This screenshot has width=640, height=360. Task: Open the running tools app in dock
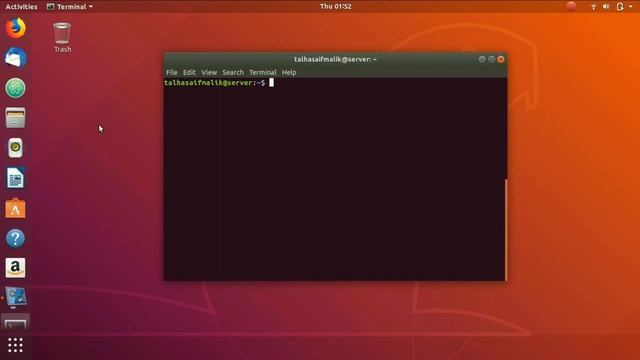(16, 298)
